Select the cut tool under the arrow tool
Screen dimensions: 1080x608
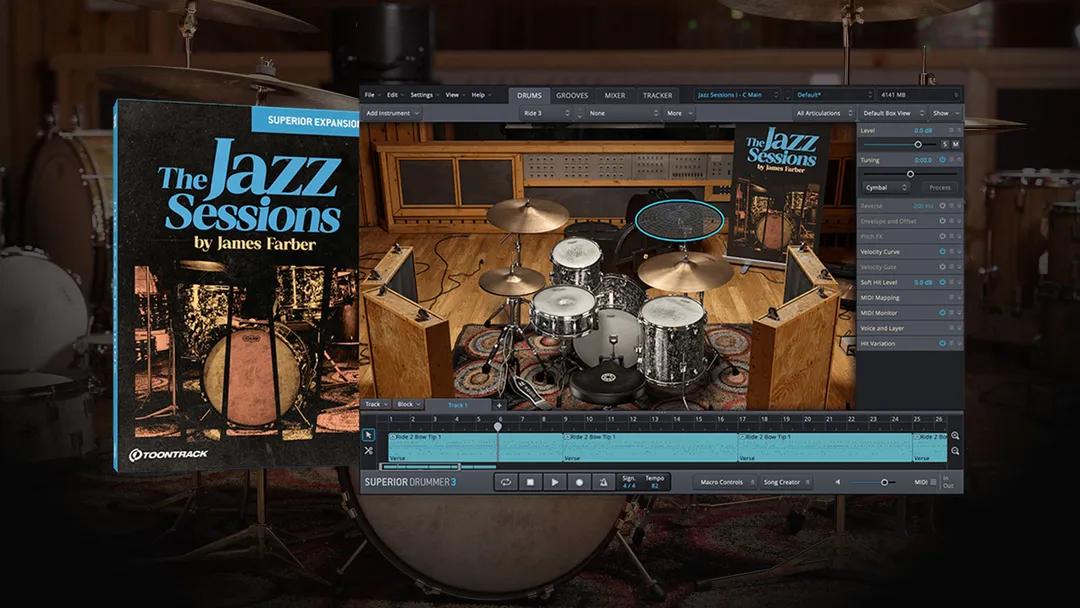tap(369, 449)
